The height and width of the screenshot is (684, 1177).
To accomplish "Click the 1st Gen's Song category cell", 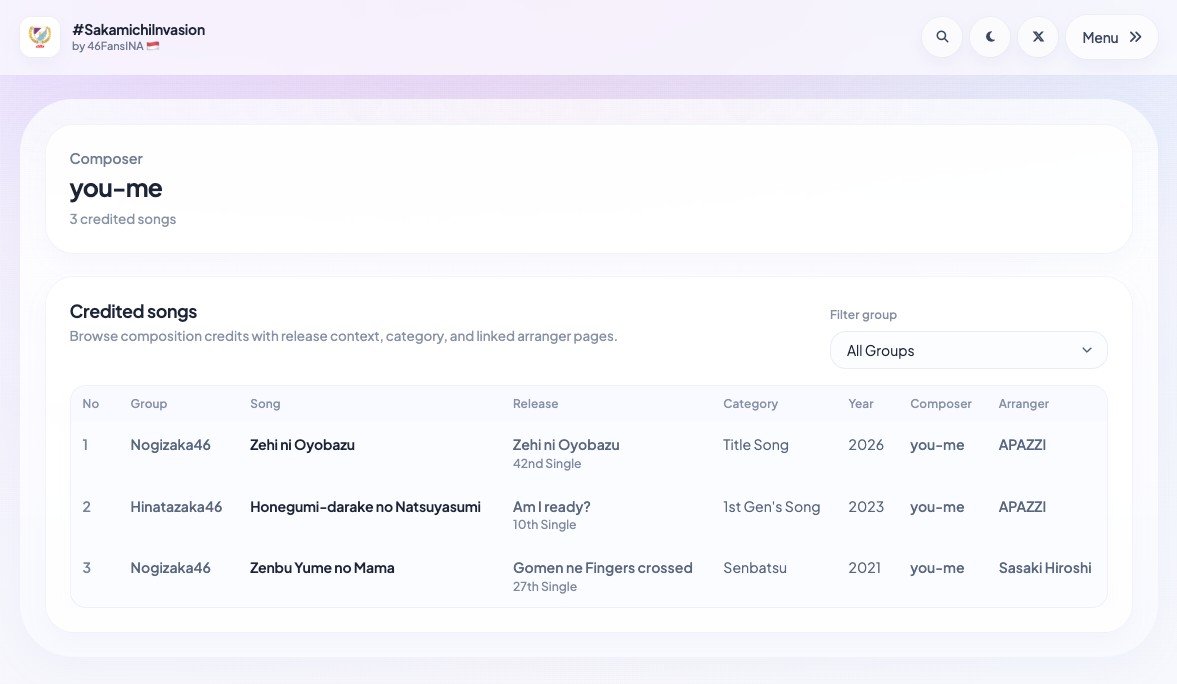I will (x=772, y=507).
